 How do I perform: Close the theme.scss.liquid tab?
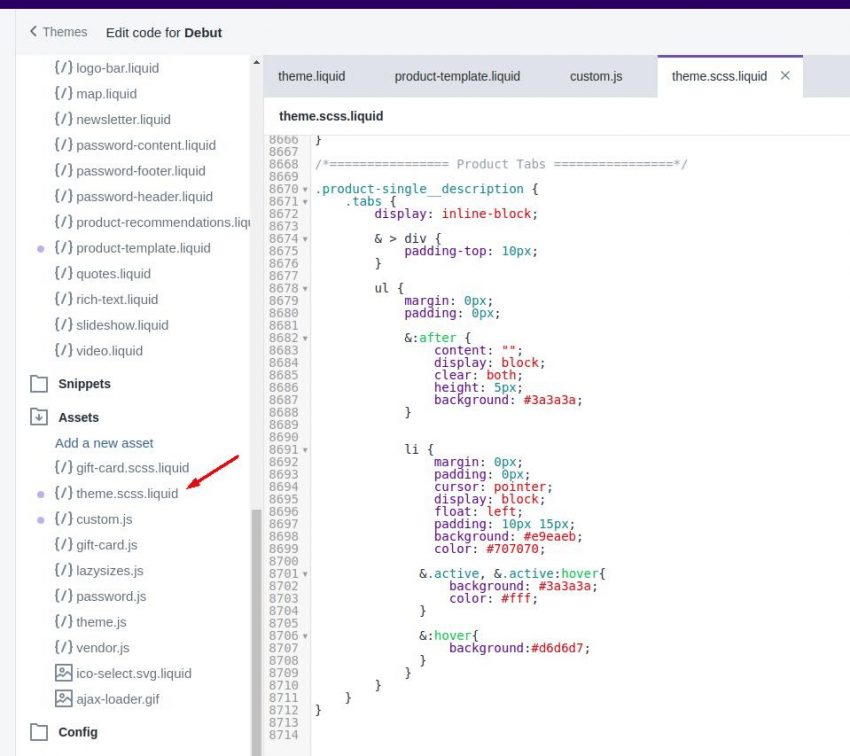[786, 76]
